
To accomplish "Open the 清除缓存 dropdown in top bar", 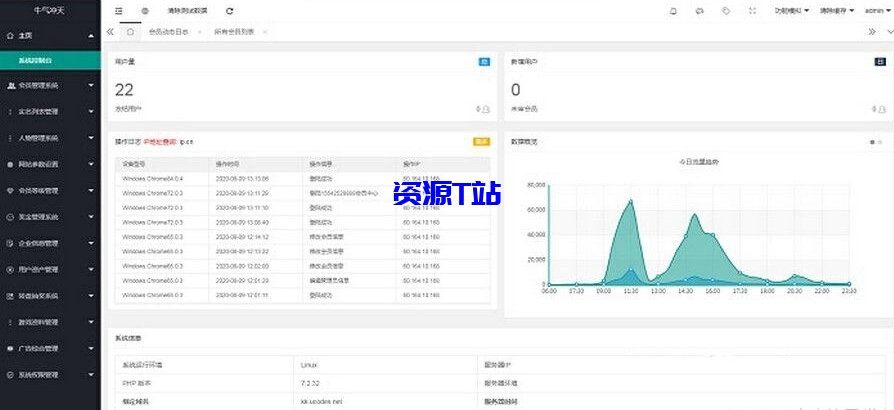I will (837, 11).
